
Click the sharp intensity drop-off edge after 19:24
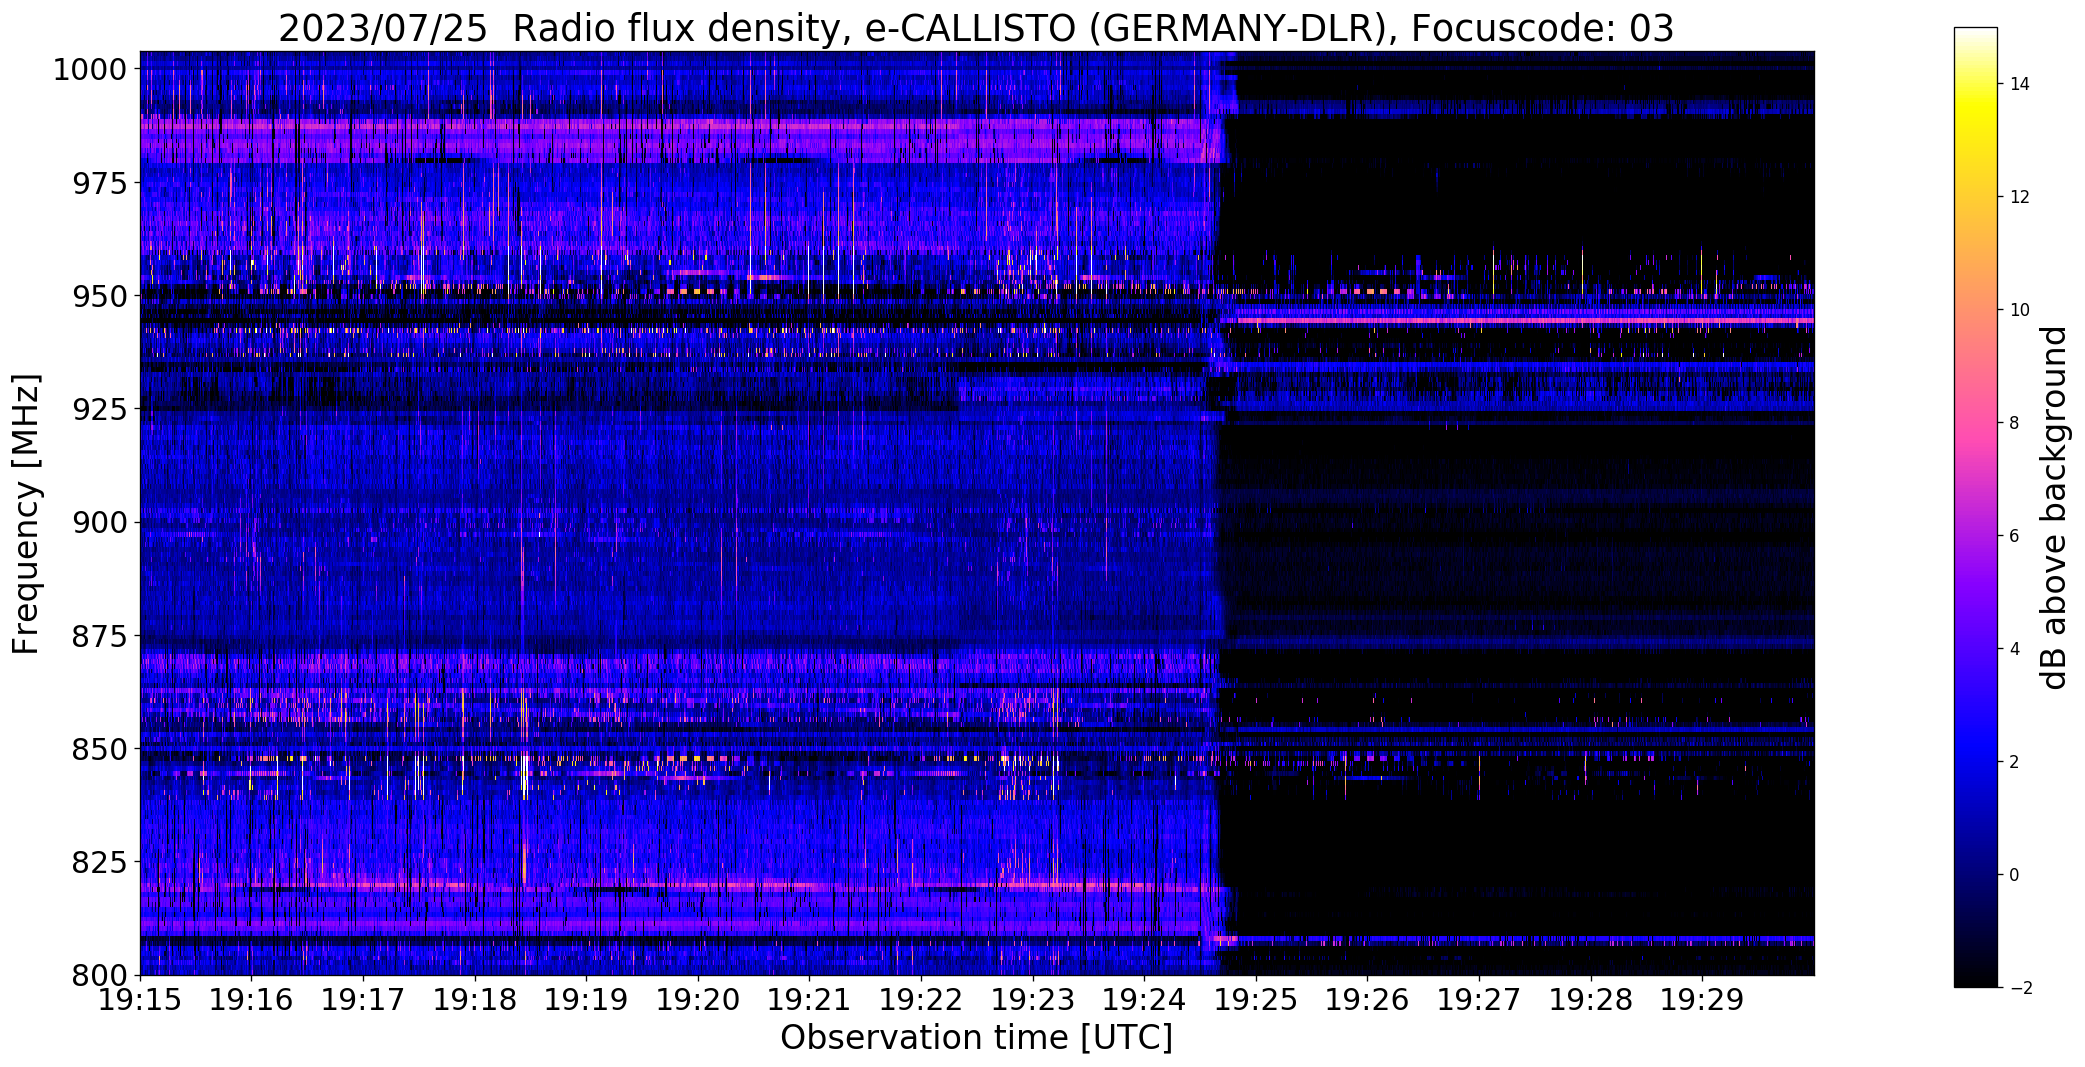[x=1220, y=514]
